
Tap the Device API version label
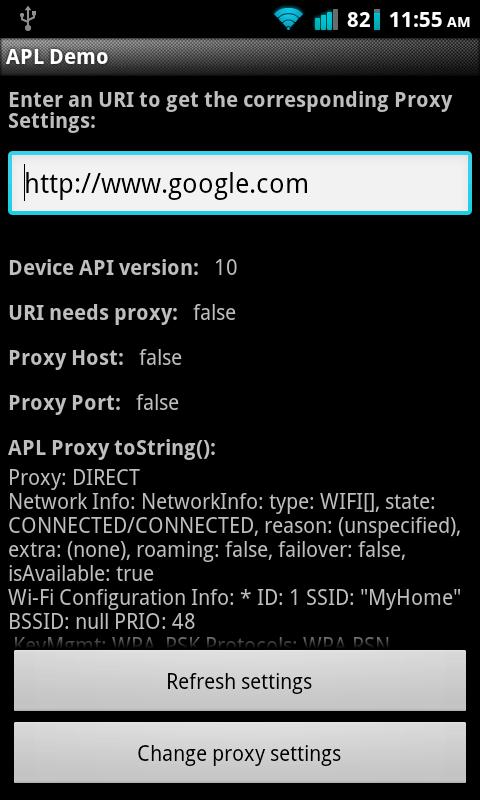point(104,268)
